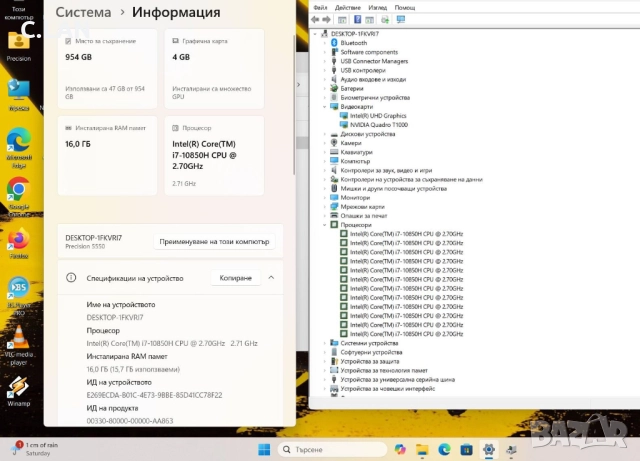Open BS.Player PRO desktop shortcut
This screenshot has width=640, height=461.
pos(18,296)
